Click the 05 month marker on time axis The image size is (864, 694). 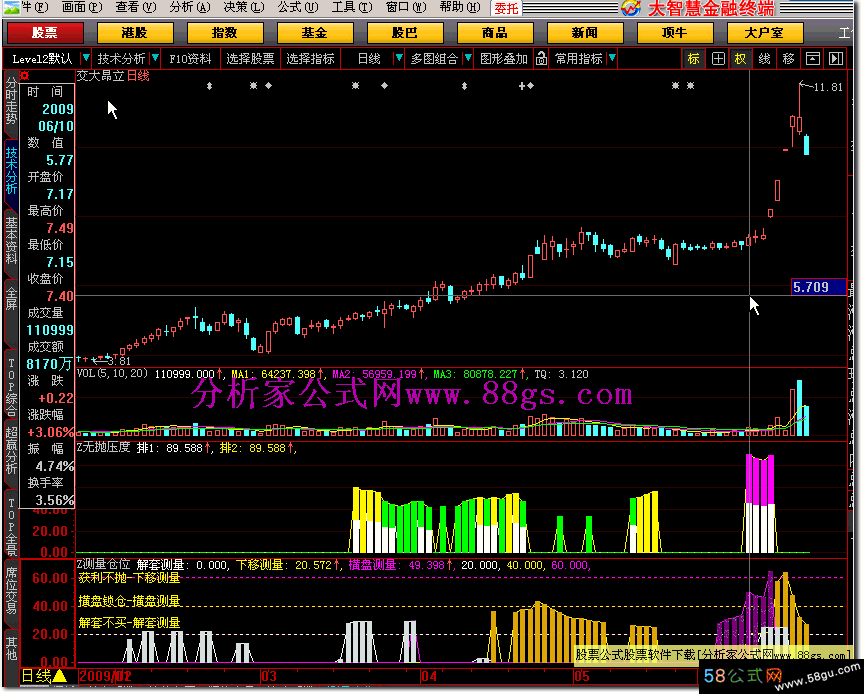click(x=582, y=676)
